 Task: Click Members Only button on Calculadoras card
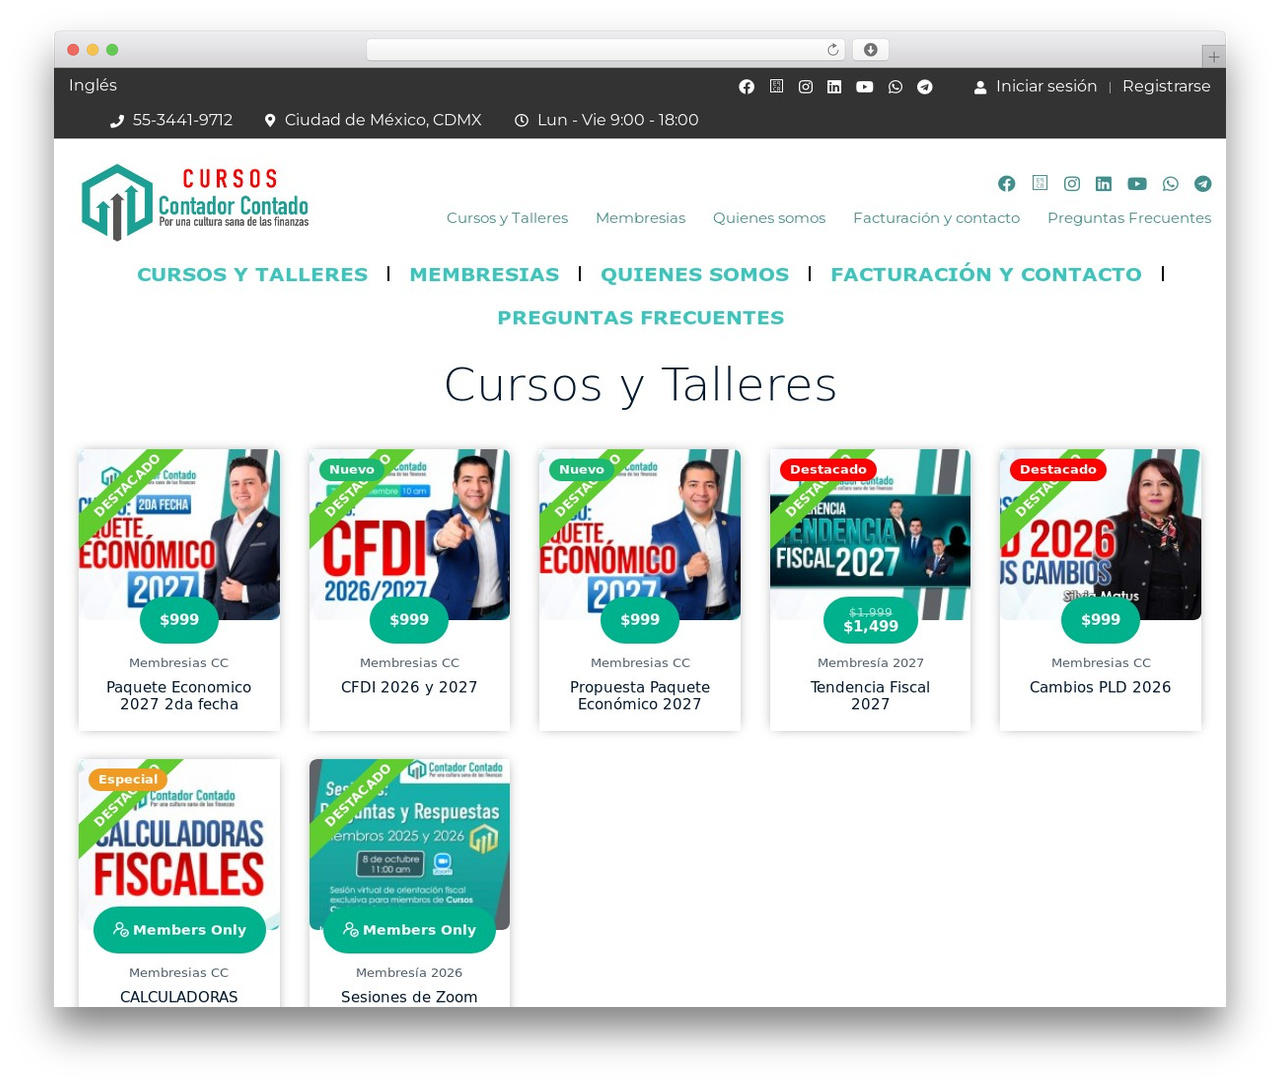tap(179, 930)
